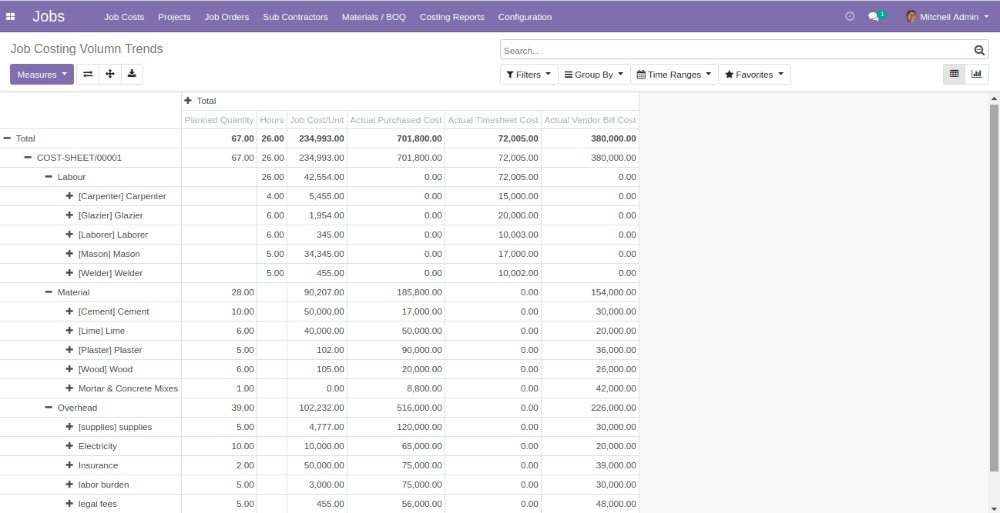Open the activities clock icon
Image resolution: width=1000 pixels, height=513 pixels.
[850, 17]
